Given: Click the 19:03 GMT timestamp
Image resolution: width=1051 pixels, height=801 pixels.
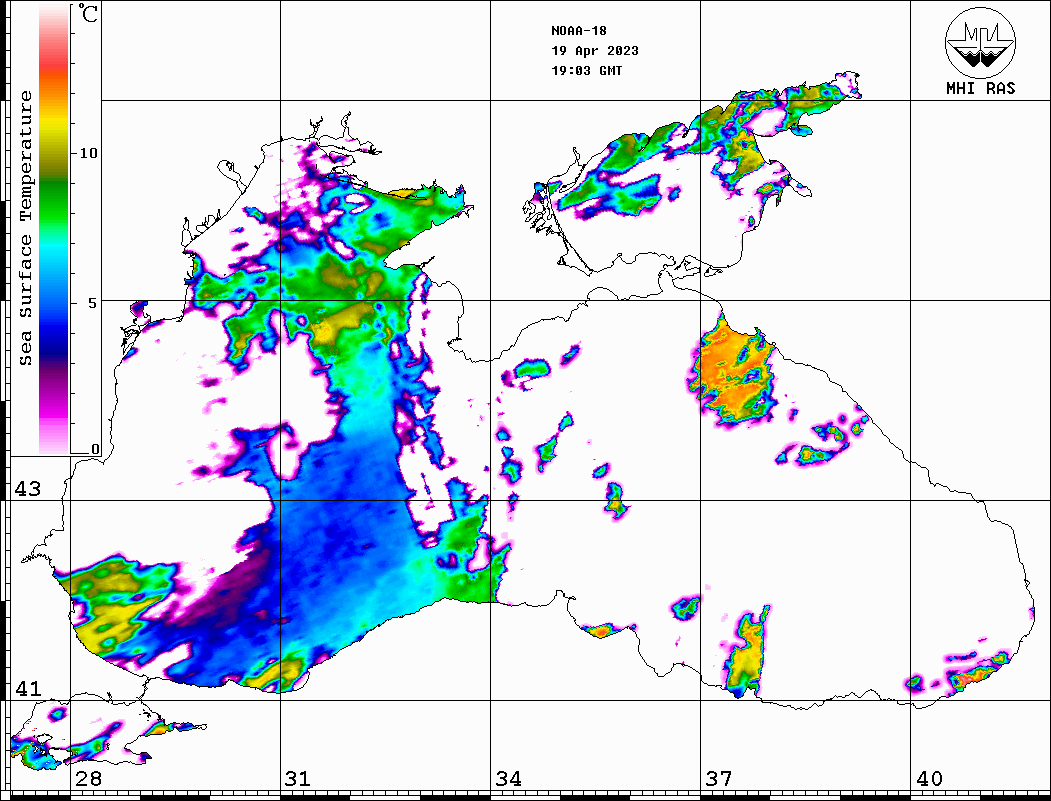Looking at the screenshot, I should click(x=586, y=71).
